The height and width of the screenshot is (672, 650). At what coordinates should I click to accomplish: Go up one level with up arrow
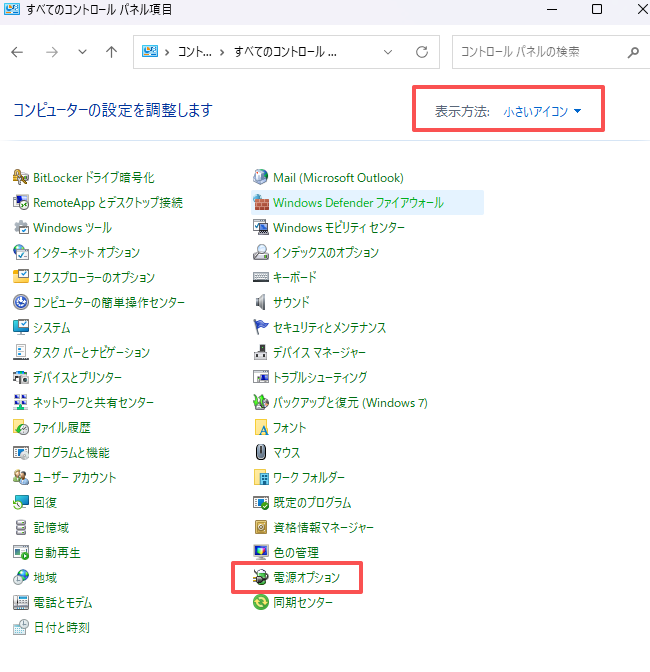111,52
